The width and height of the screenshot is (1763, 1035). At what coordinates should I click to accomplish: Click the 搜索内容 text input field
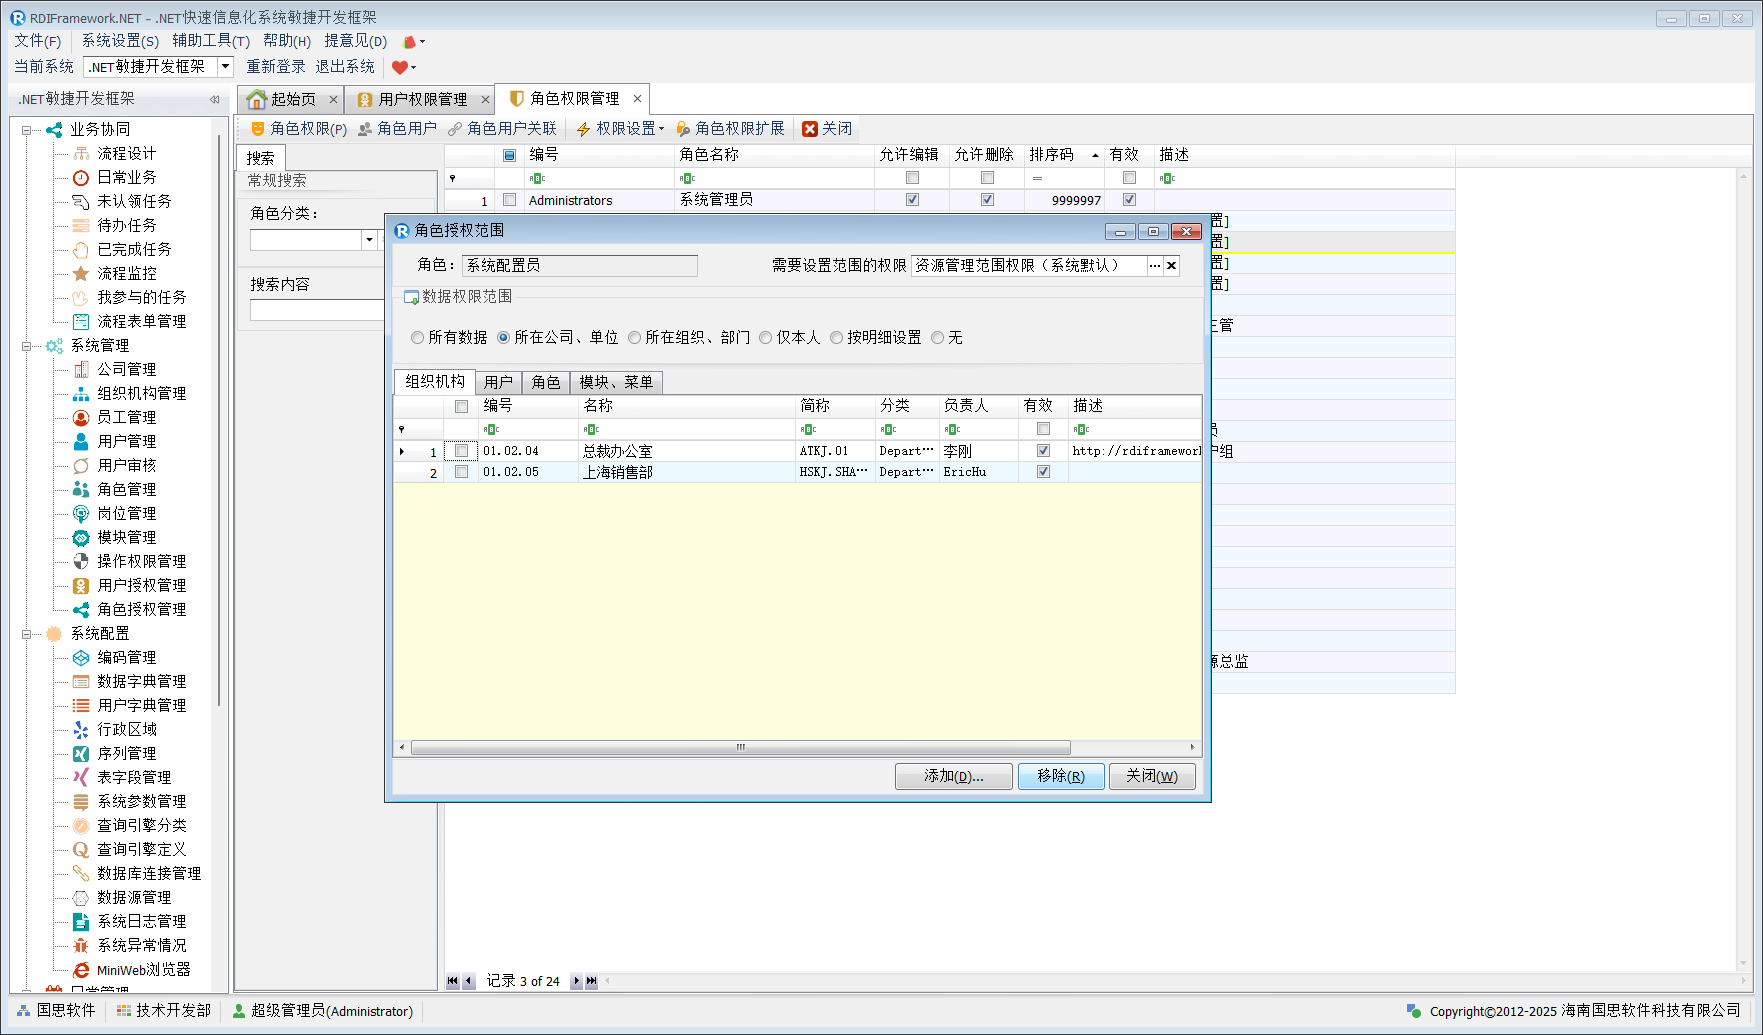pyautogui.click(x=317, y=311)
